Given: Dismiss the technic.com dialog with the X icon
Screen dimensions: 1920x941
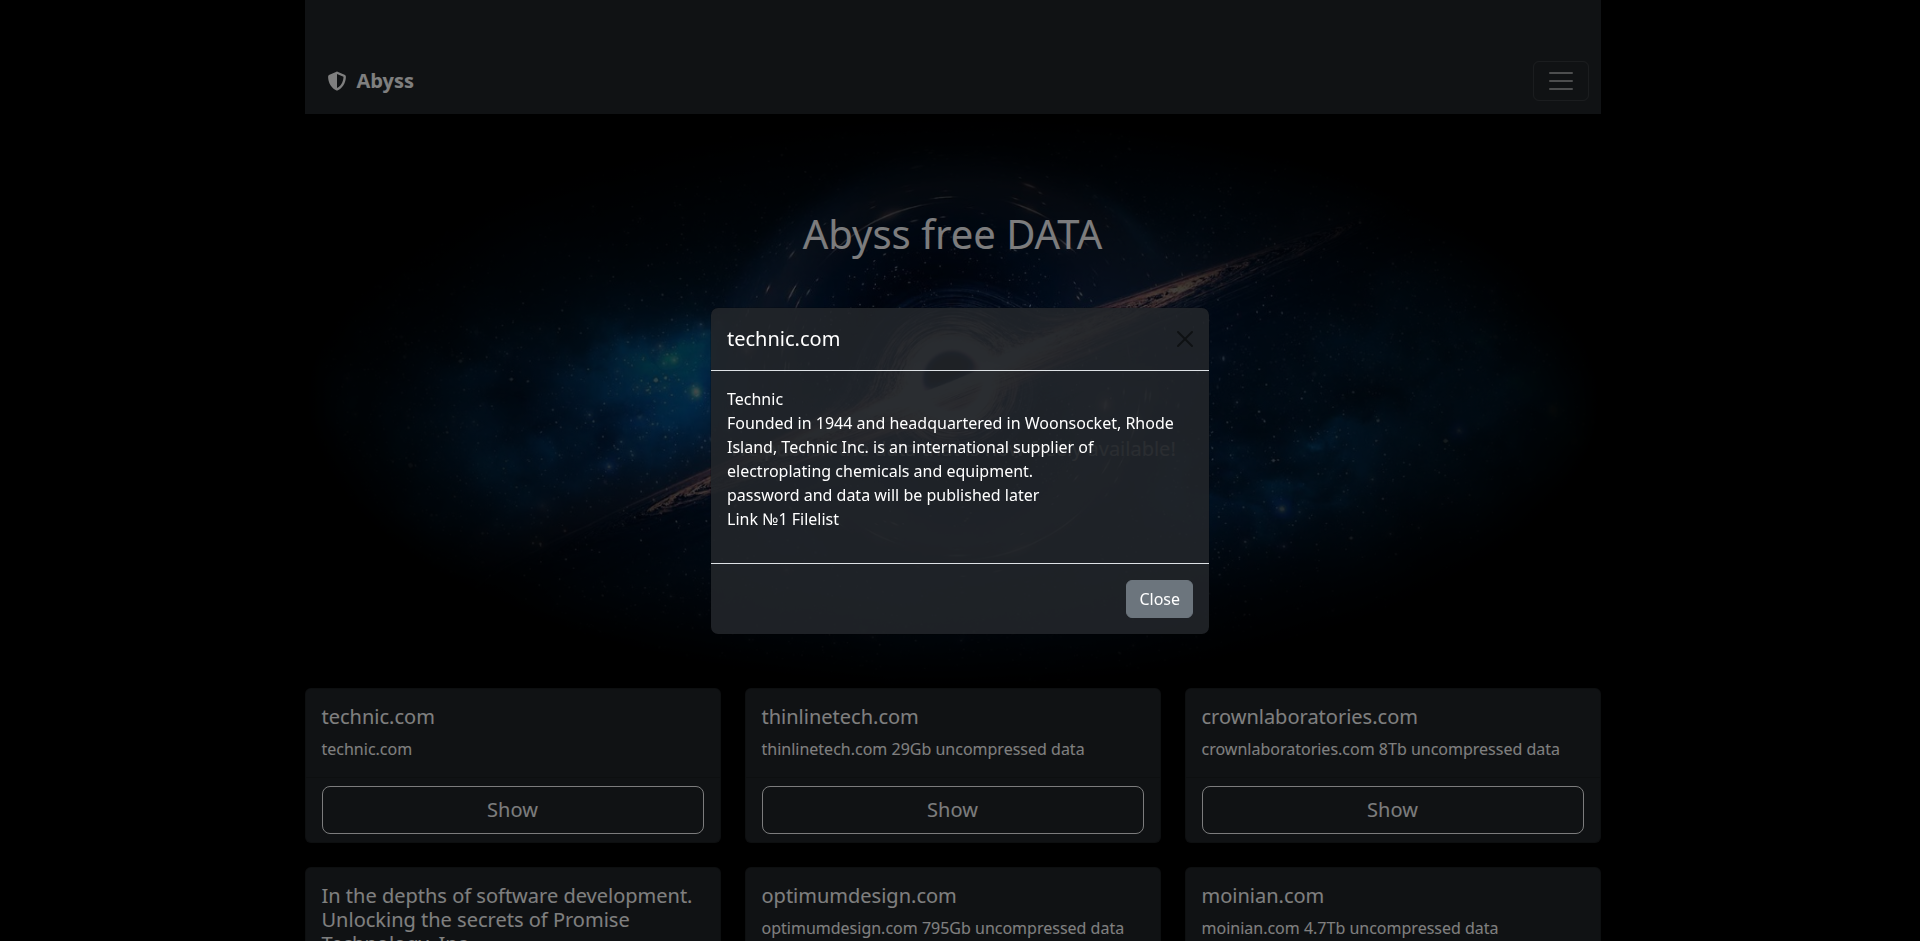Looking at the screenshot, I should point(1184,340).
